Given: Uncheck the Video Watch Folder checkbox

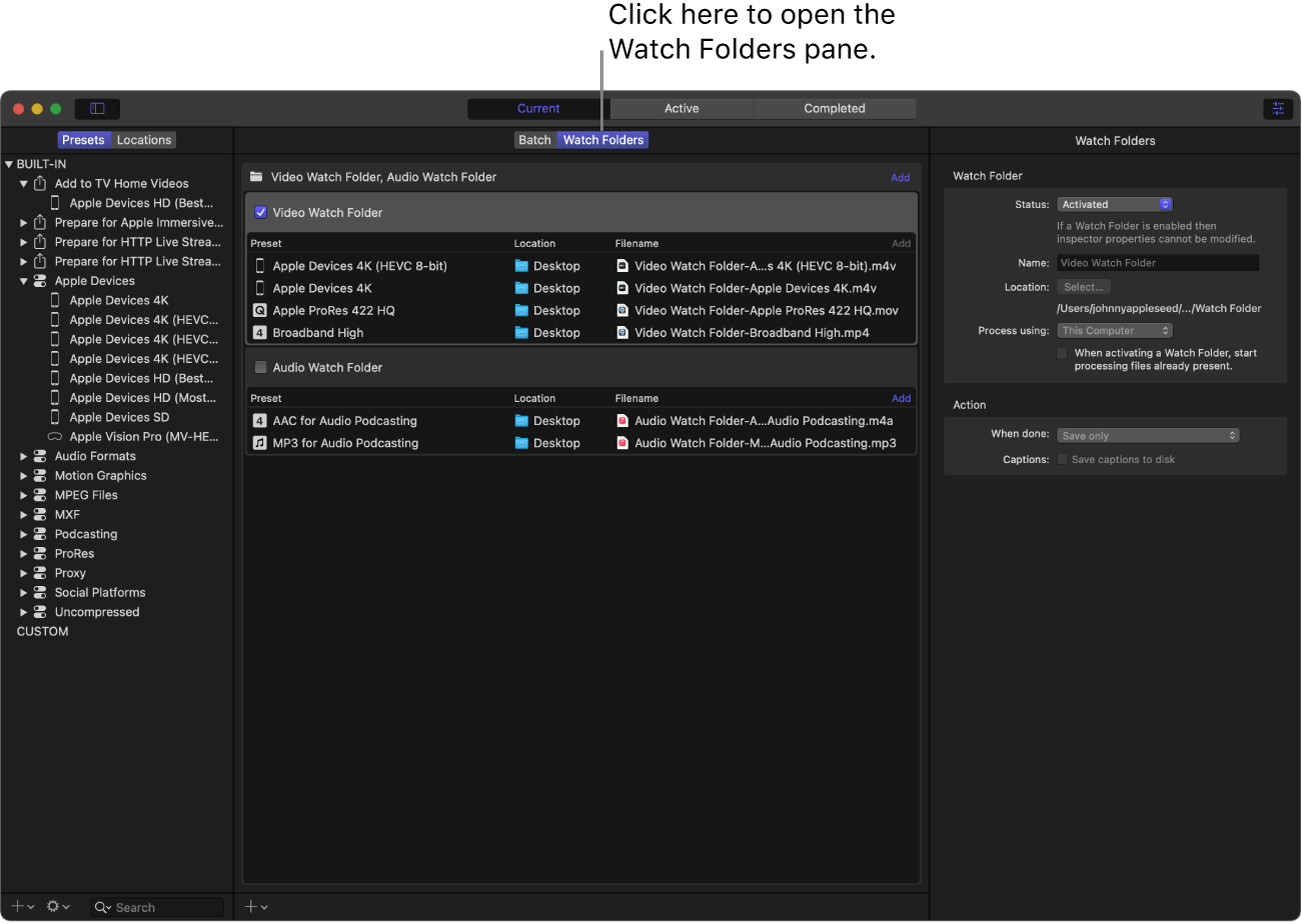Looking at the screenshot, I should pyautogui.click(x=261, y=212).
